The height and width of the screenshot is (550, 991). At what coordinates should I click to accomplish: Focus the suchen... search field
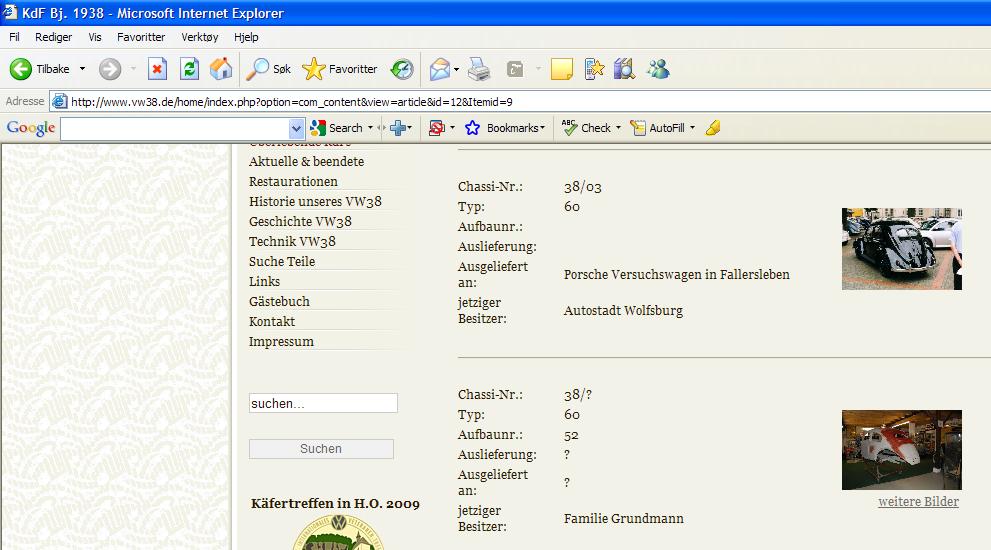pos(323,403)
